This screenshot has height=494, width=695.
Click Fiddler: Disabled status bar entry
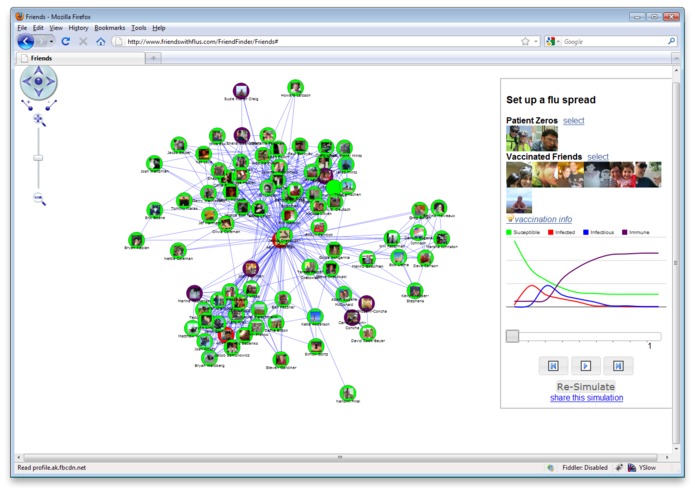[585, 467]
